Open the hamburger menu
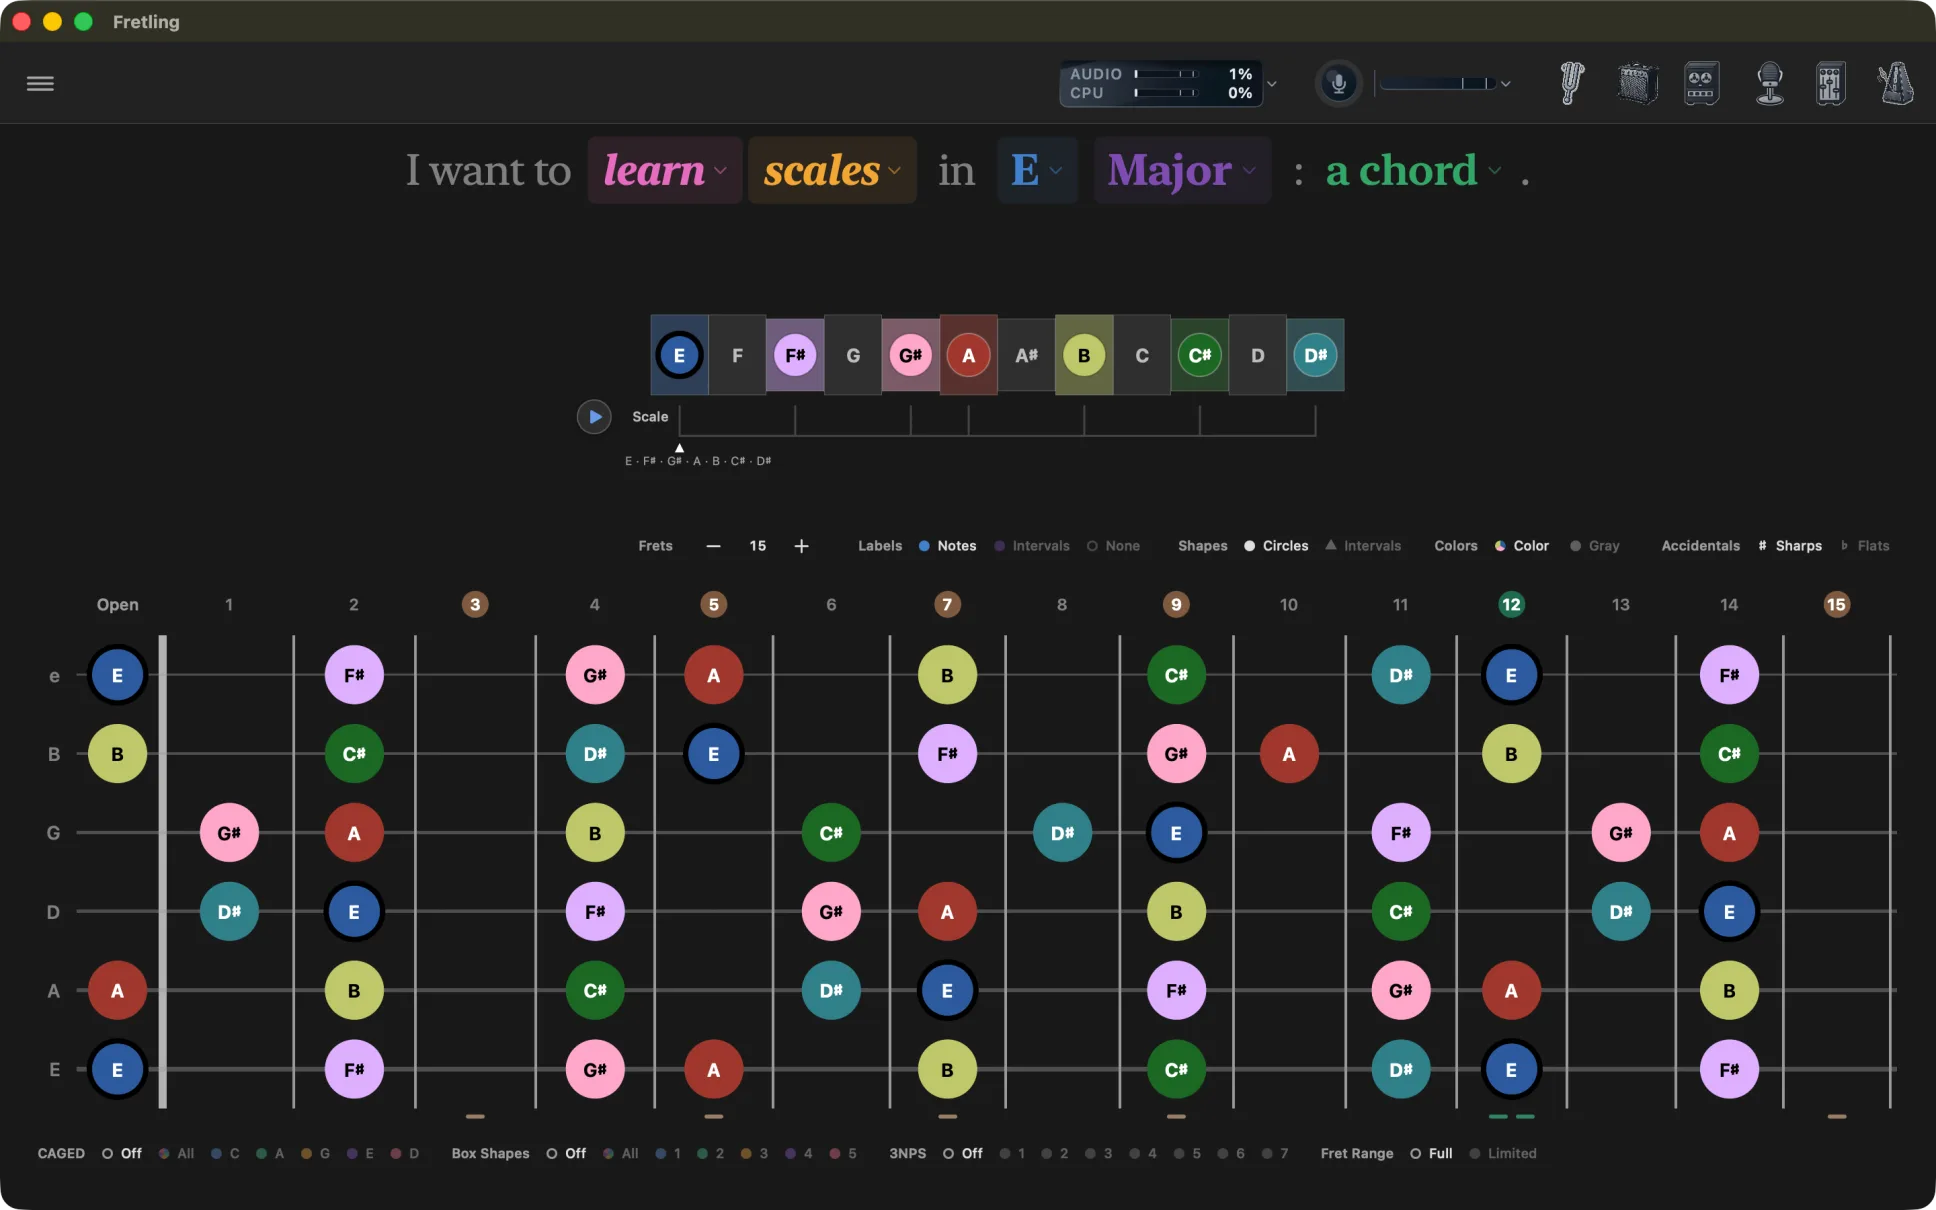The image size is (1936, 1210). 40,84
